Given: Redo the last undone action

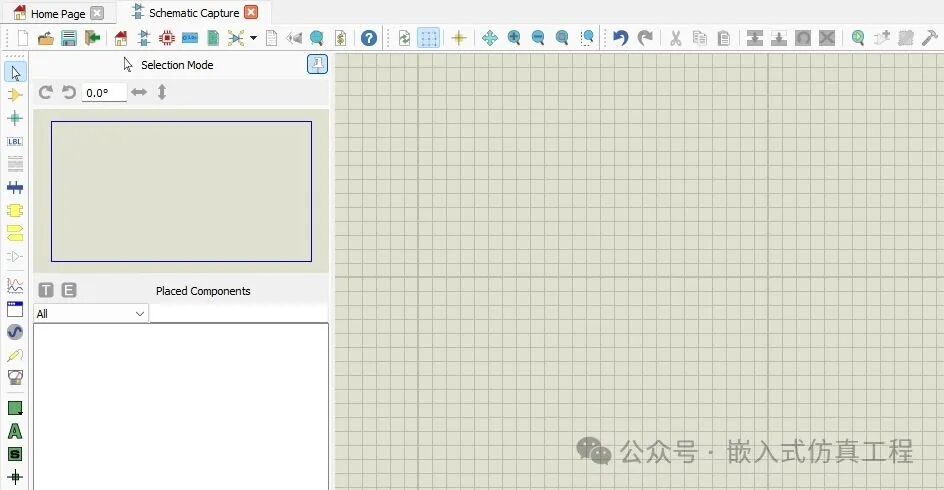Looking at the screenshot, I should [x=645, y=39].
